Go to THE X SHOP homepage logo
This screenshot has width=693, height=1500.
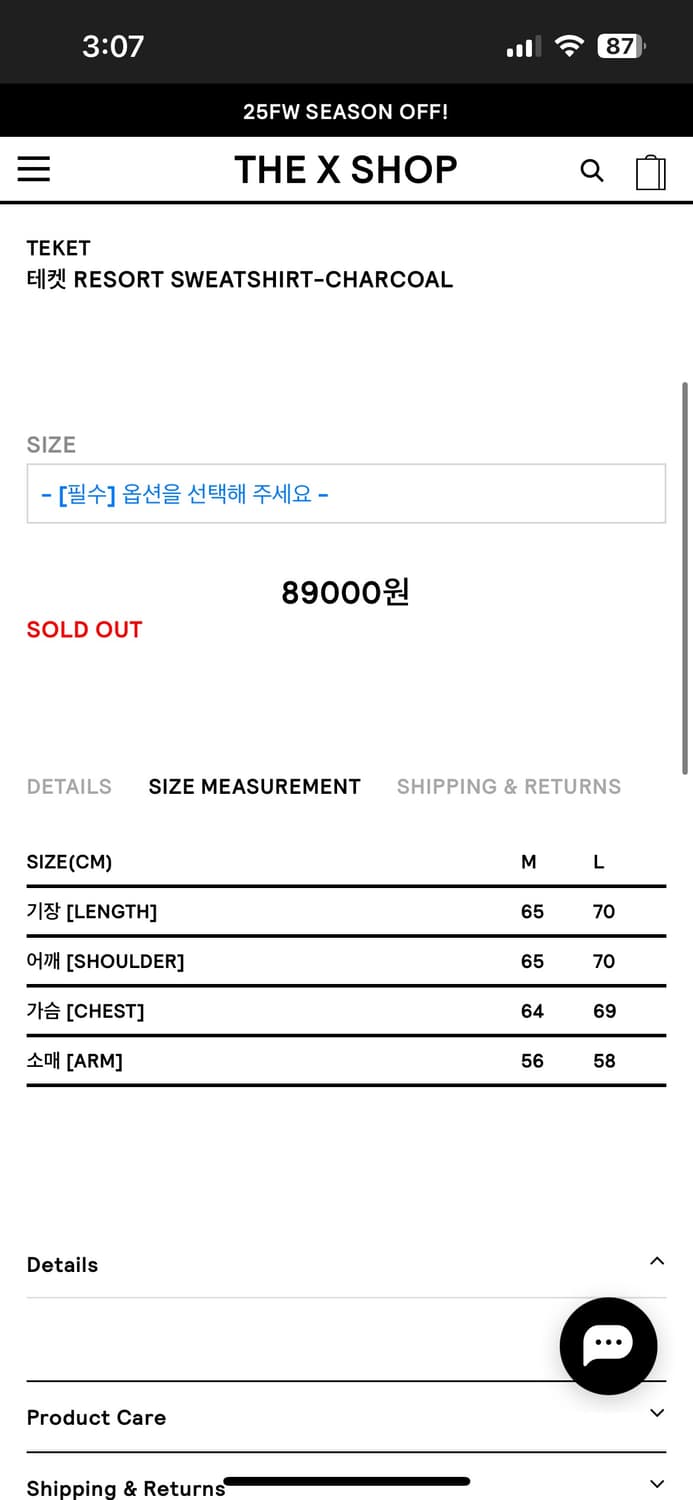(x=346, y=170)
